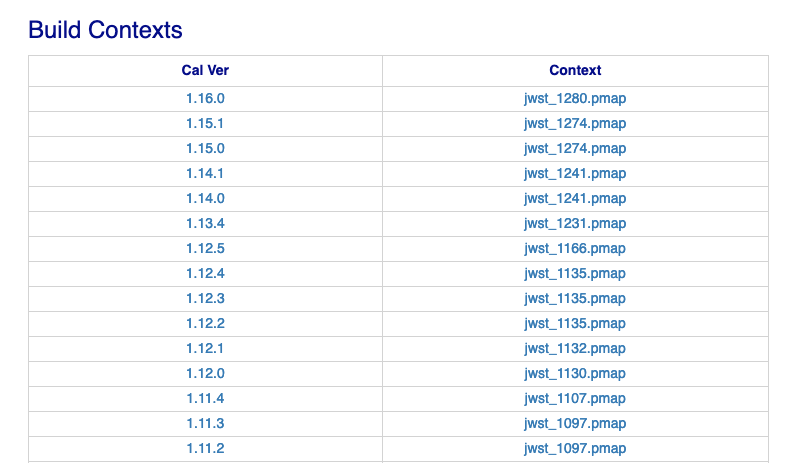The width and height of the screenshot is (807, 463).
Task: Open jwst_1097.pmap in the 1.11.2 row
Action: point(575,448)
